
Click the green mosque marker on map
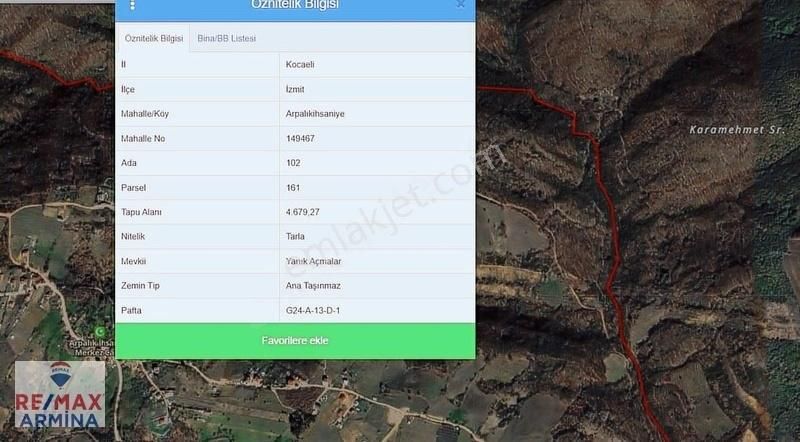pos(101,332)
